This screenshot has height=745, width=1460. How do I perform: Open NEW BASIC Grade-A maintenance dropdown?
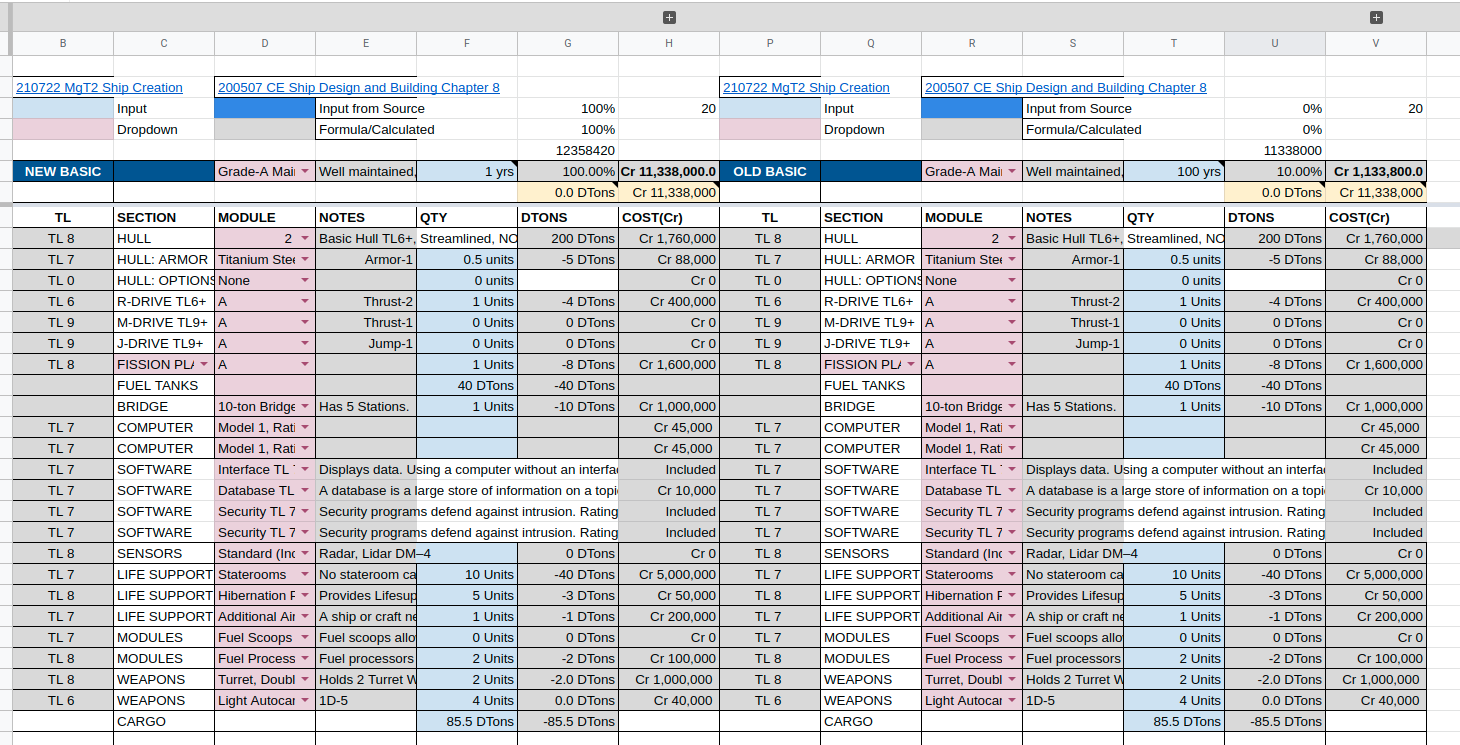(304, 172)
